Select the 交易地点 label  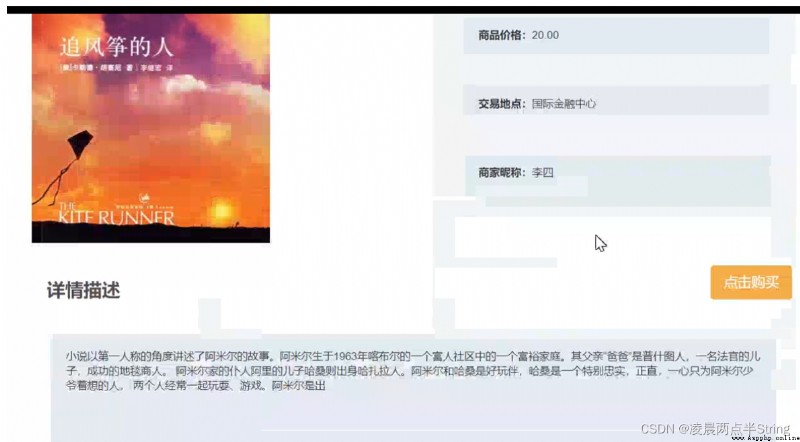point(502,104)
